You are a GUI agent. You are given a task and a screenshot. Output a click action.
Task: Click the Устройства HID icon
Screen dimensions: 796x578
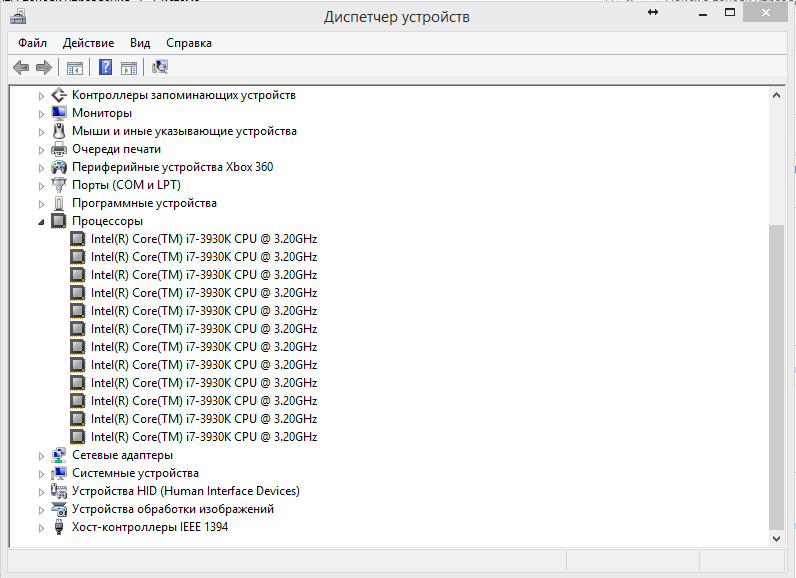point(59,491)
